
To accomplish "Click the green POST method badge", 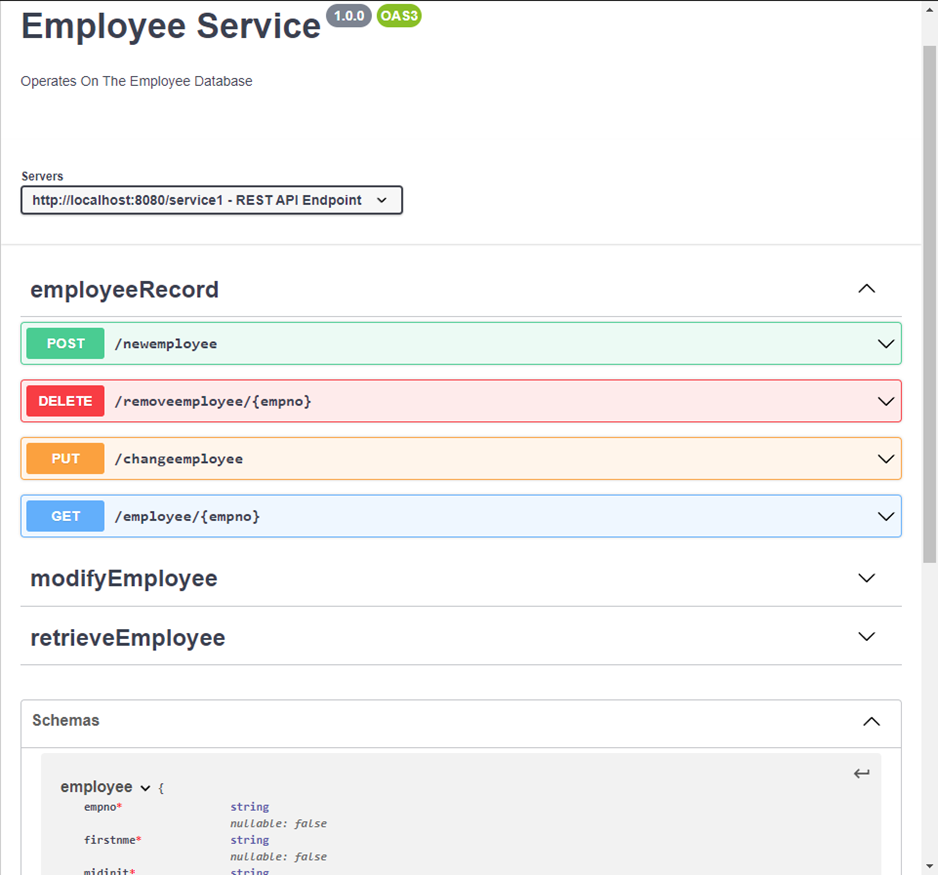I will pyautogui.click(x=65, y=343).
